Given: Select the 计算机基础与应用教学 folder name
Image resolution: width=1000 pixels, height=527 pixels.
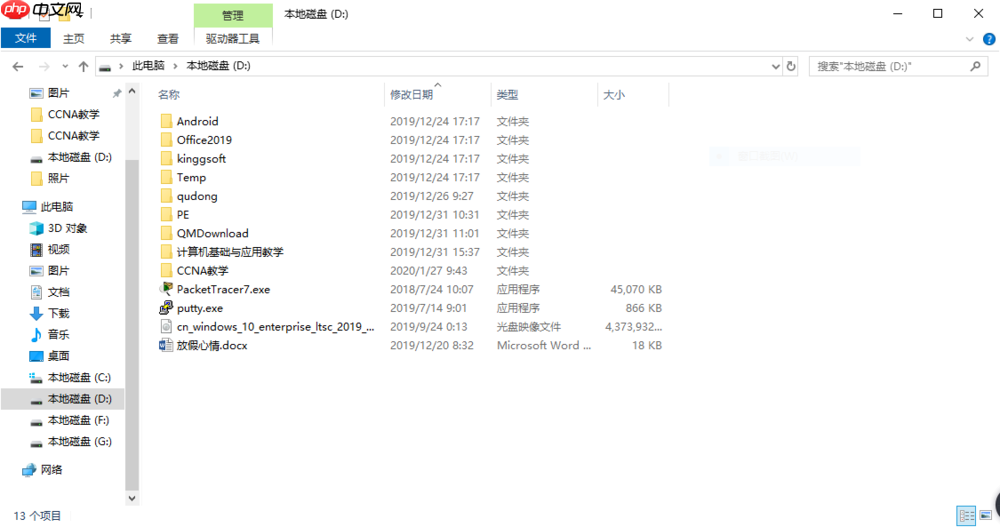Looking at the screenshot, I should [230, 252].
